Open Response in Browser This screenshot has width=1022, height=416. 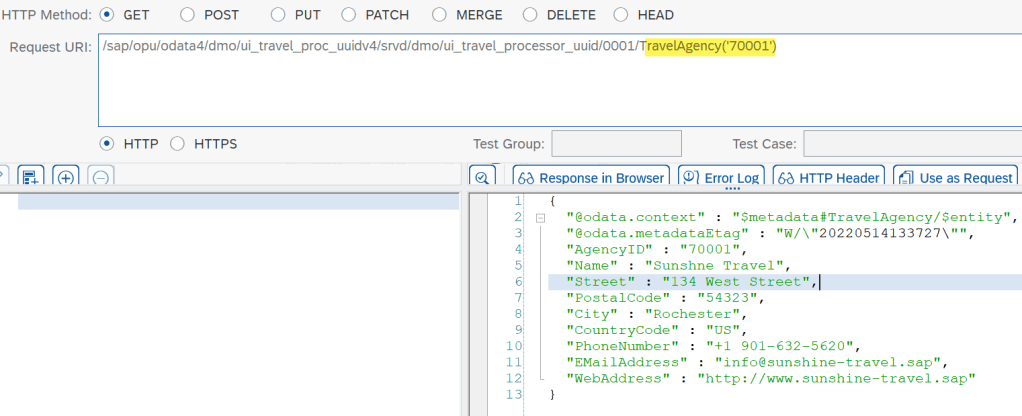(590, 178)
